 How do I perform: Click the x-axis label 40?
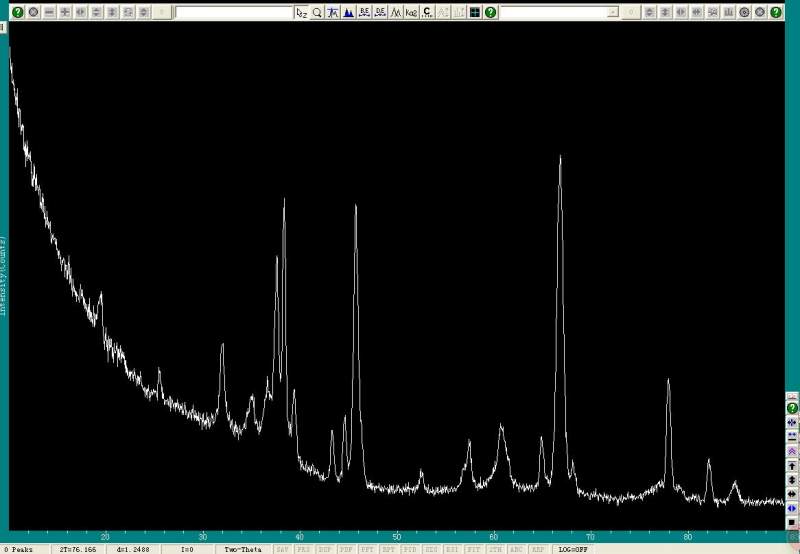point(299,537)
